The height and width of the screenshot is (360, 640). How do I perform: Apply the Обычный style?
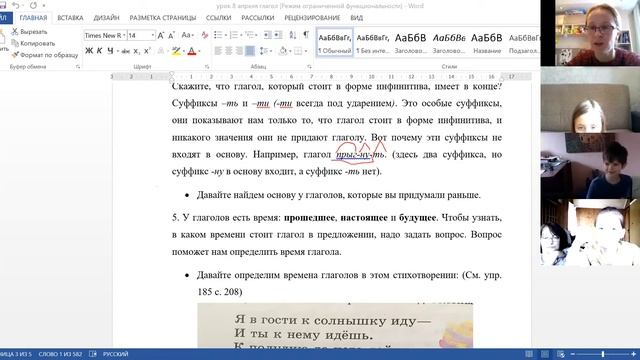tap(335, 42)
